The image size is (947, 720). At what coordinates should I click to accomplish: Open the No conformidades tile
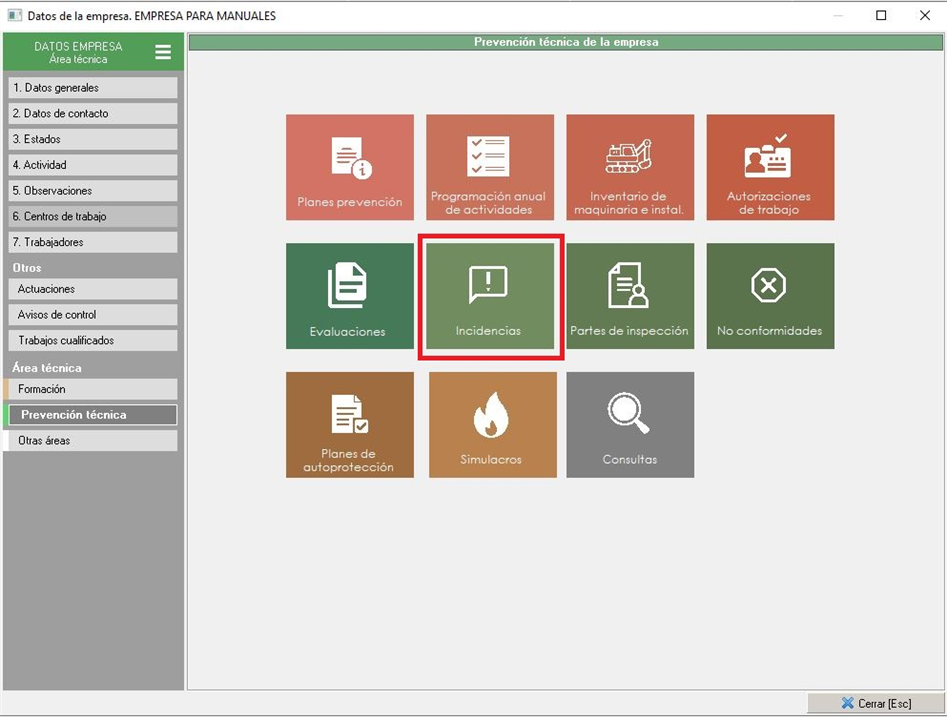point(770,296)
